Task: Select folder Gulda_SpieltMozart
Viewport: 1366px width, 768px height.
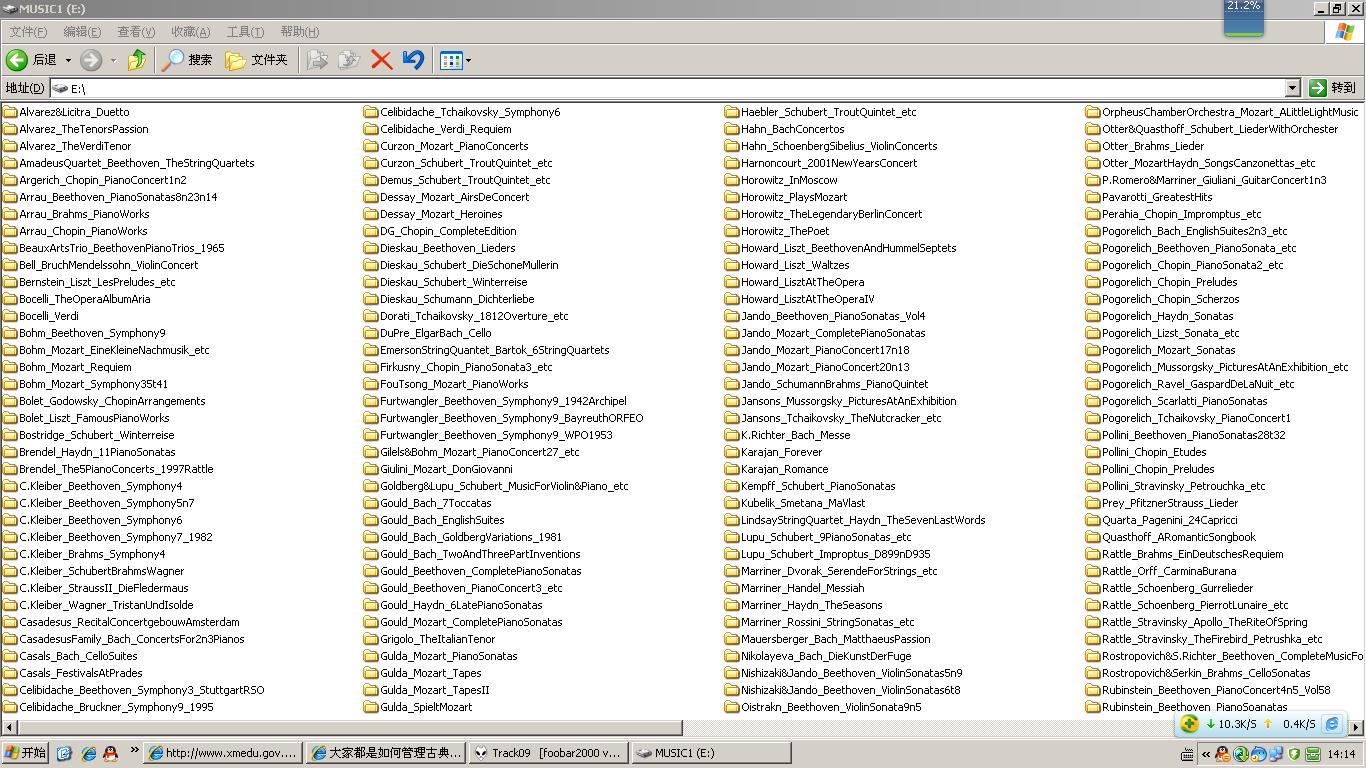Action: [x=425, y=707]
